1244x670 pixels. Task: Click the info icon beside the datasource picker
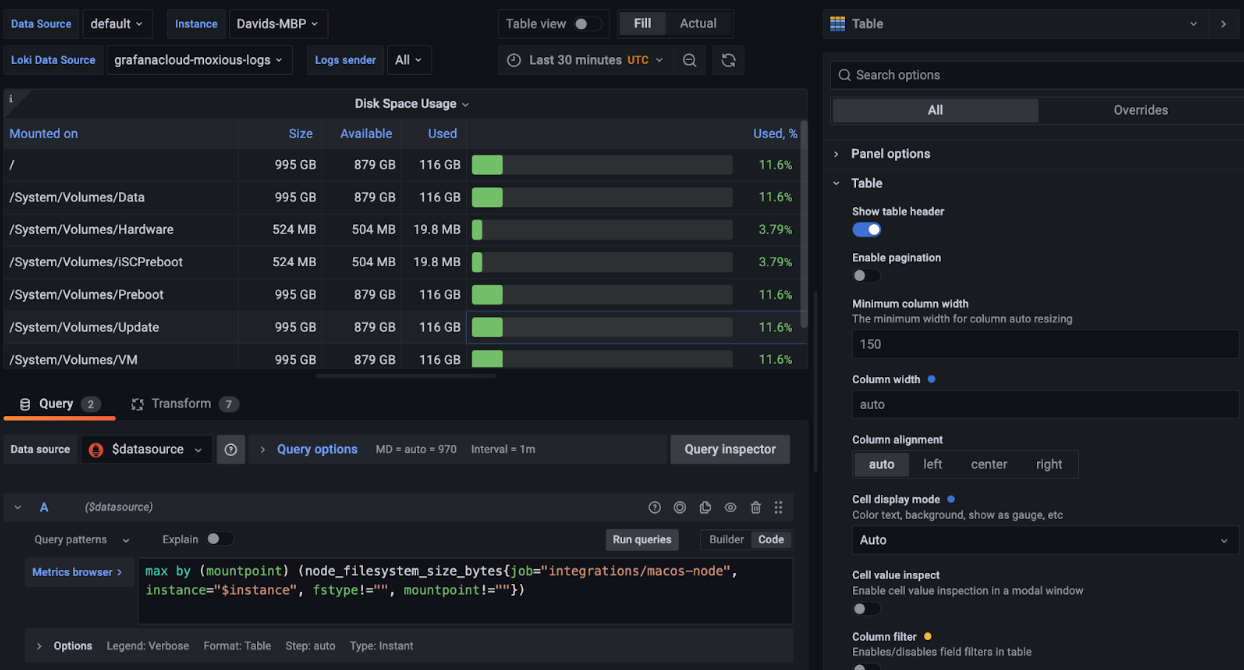click(x=231, y=449)
